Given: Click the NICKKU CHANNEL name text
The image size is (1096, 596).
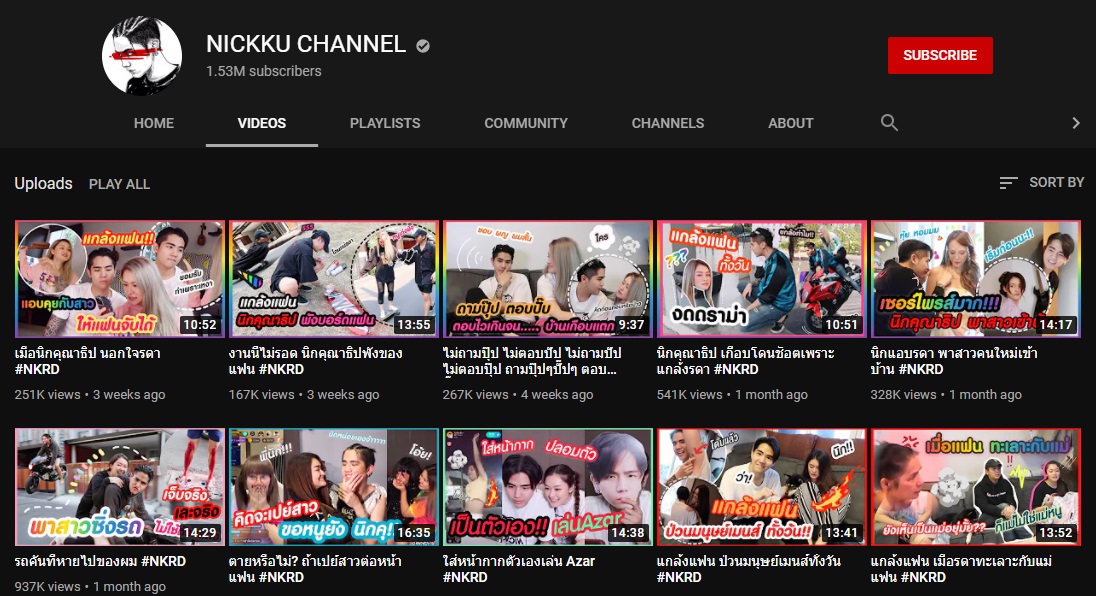Looking at the screenshot, I should [306, 44].
